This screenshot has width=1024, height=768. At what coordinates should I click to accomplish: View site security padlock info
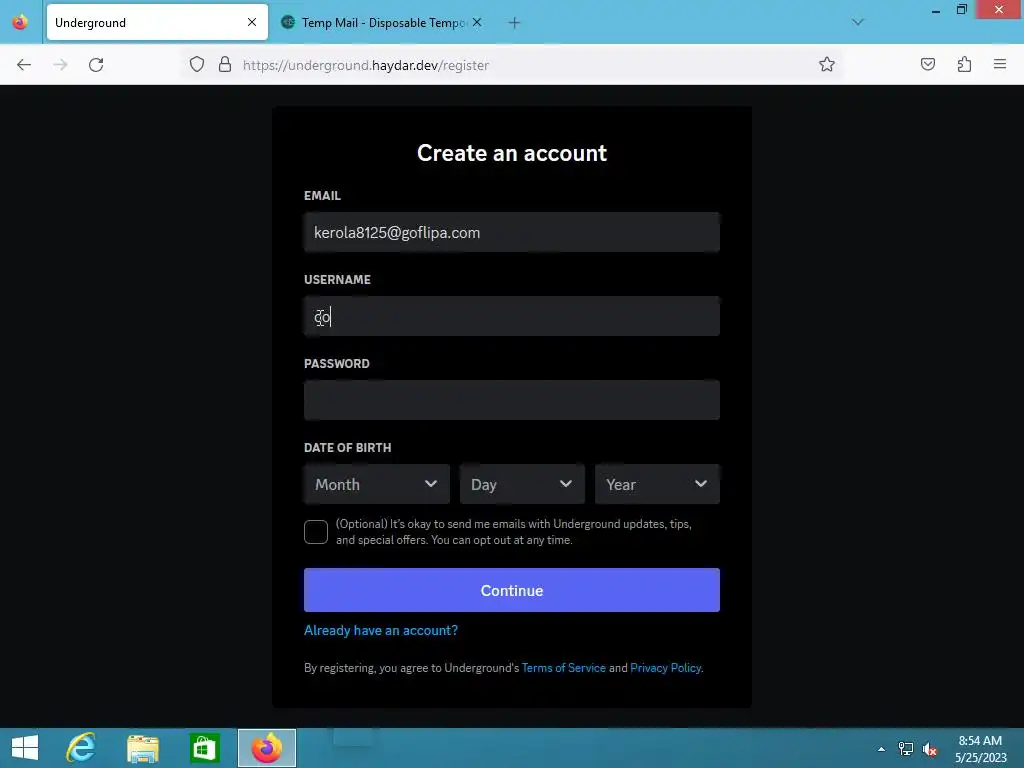[225, 65]
